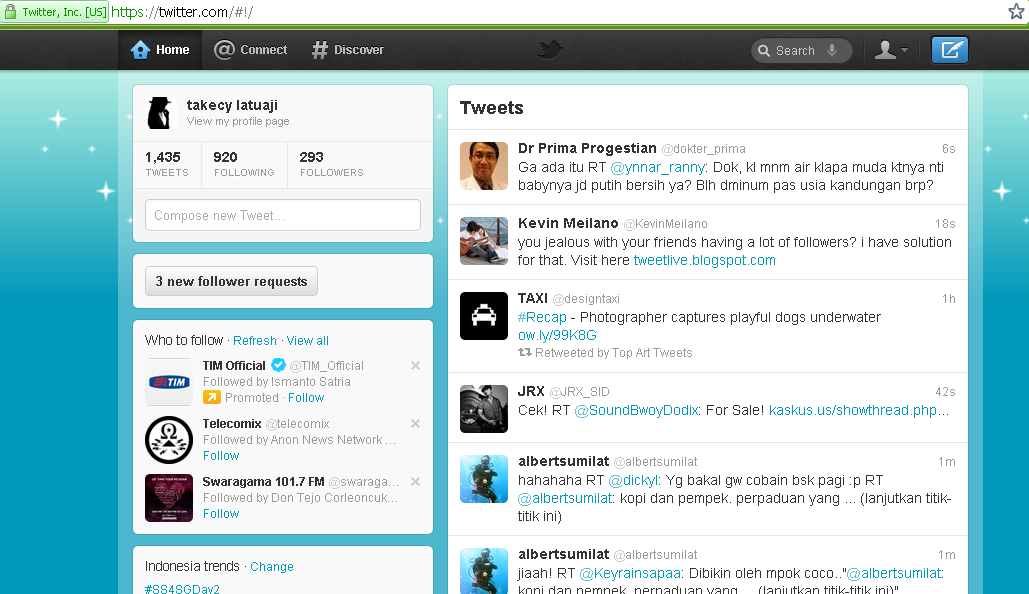This screenshot has height=594, width=1029.
Task: Click the retweet icon above Top Art Tweets
Action: [523, 352]
